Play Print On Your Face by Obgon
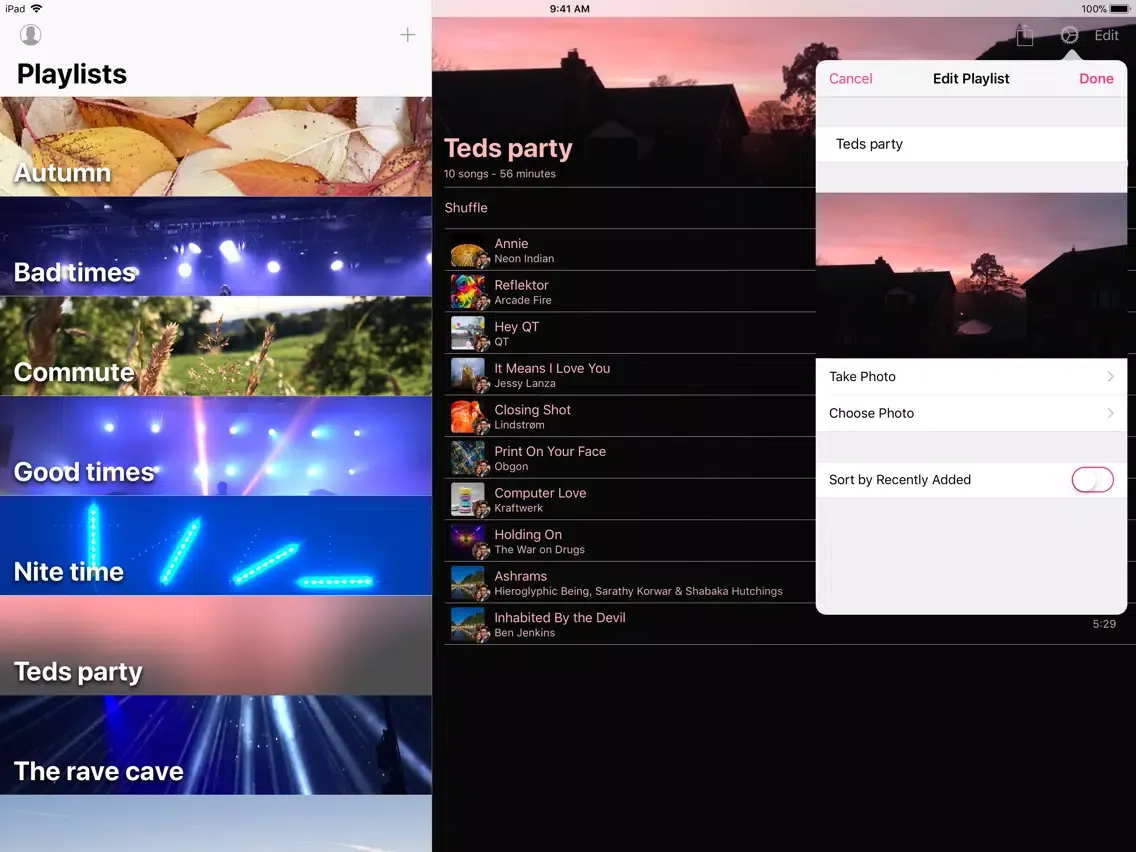 click(x=629, y=458)
